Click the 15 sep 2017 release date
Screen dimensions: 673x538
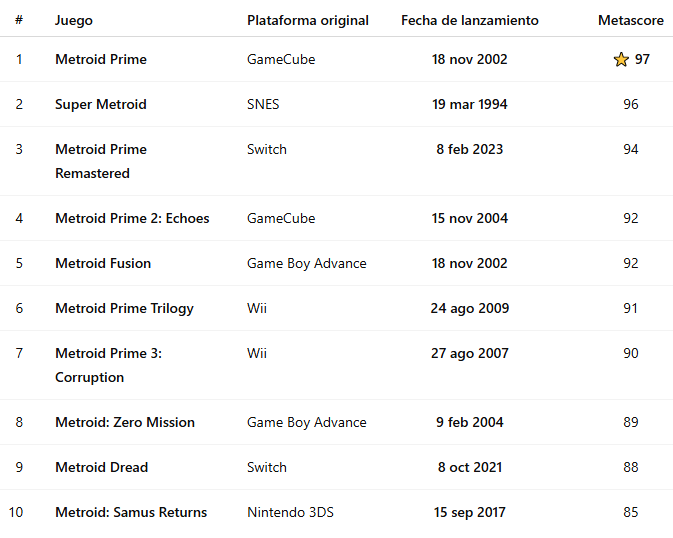(x=469, y=513)
